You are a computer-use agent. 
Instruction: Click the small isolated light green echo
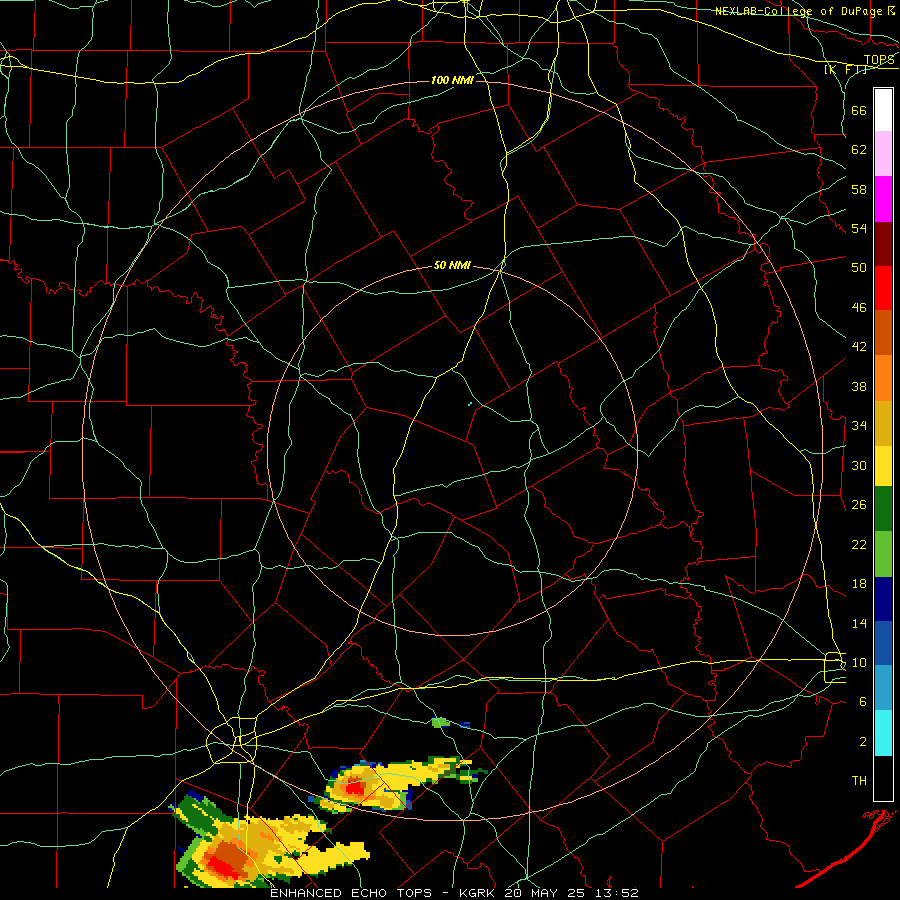[x=440, y=722]
